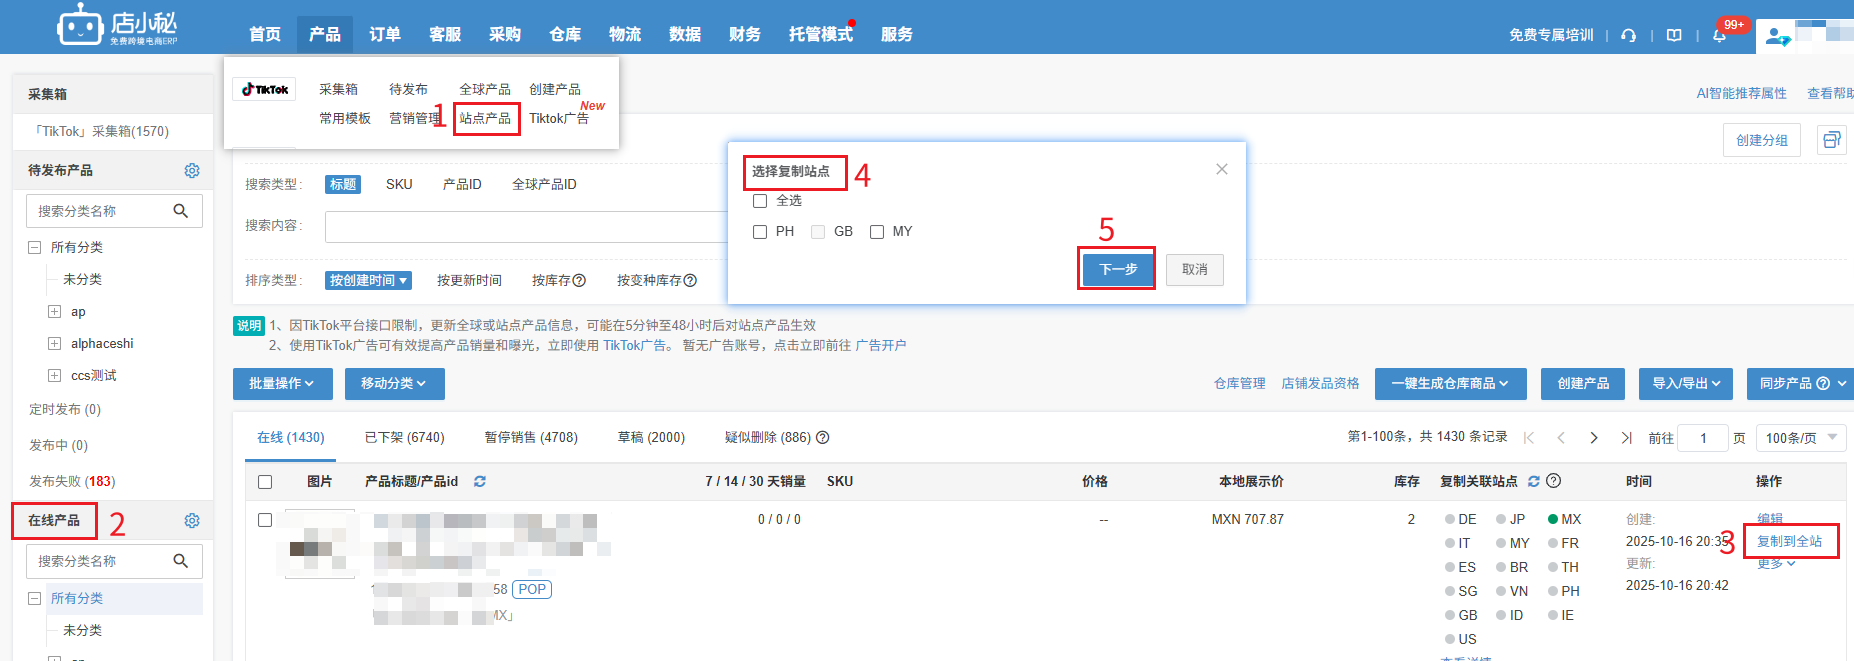Tick the 全选 checkbox in the dialog
The width and height of the screenshot is (1854, 661).
(760, 201)
